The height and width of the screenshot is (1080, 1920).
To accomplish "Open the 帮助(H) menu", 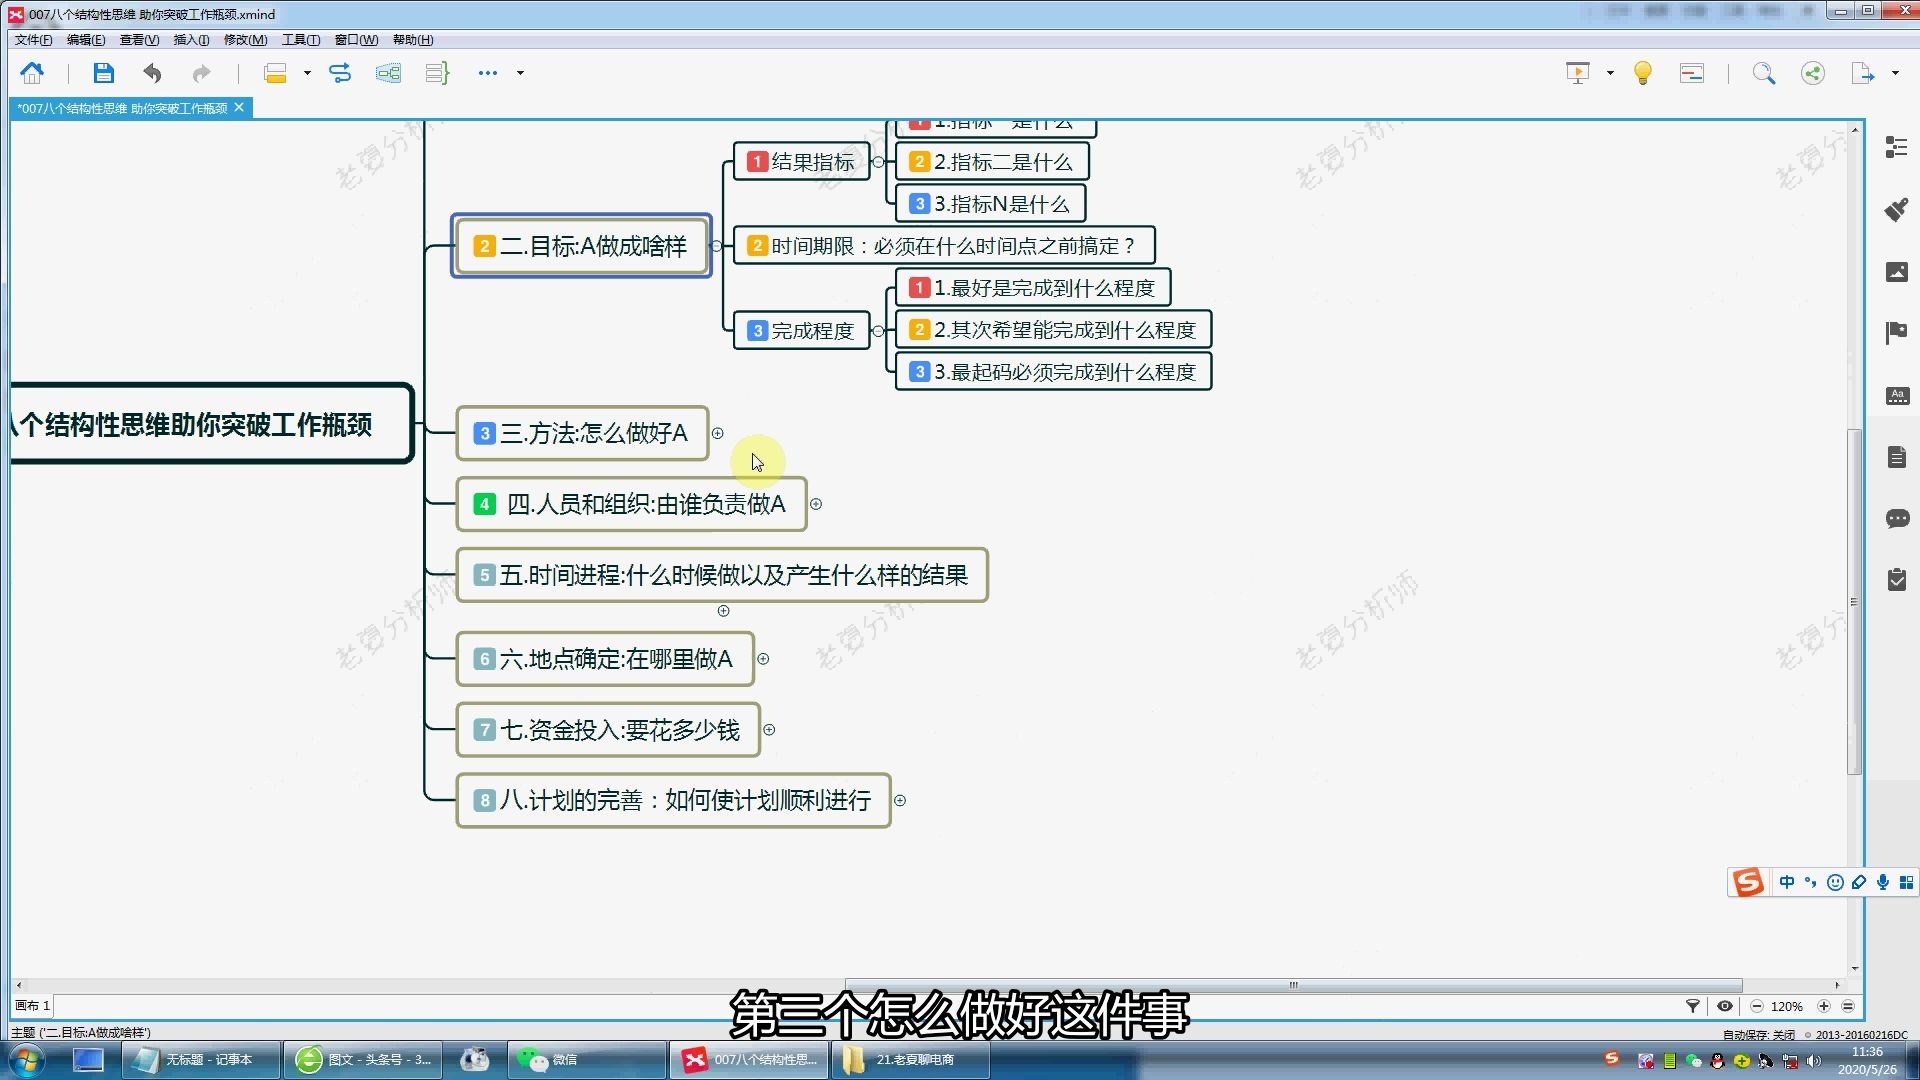I will [413, 40].
